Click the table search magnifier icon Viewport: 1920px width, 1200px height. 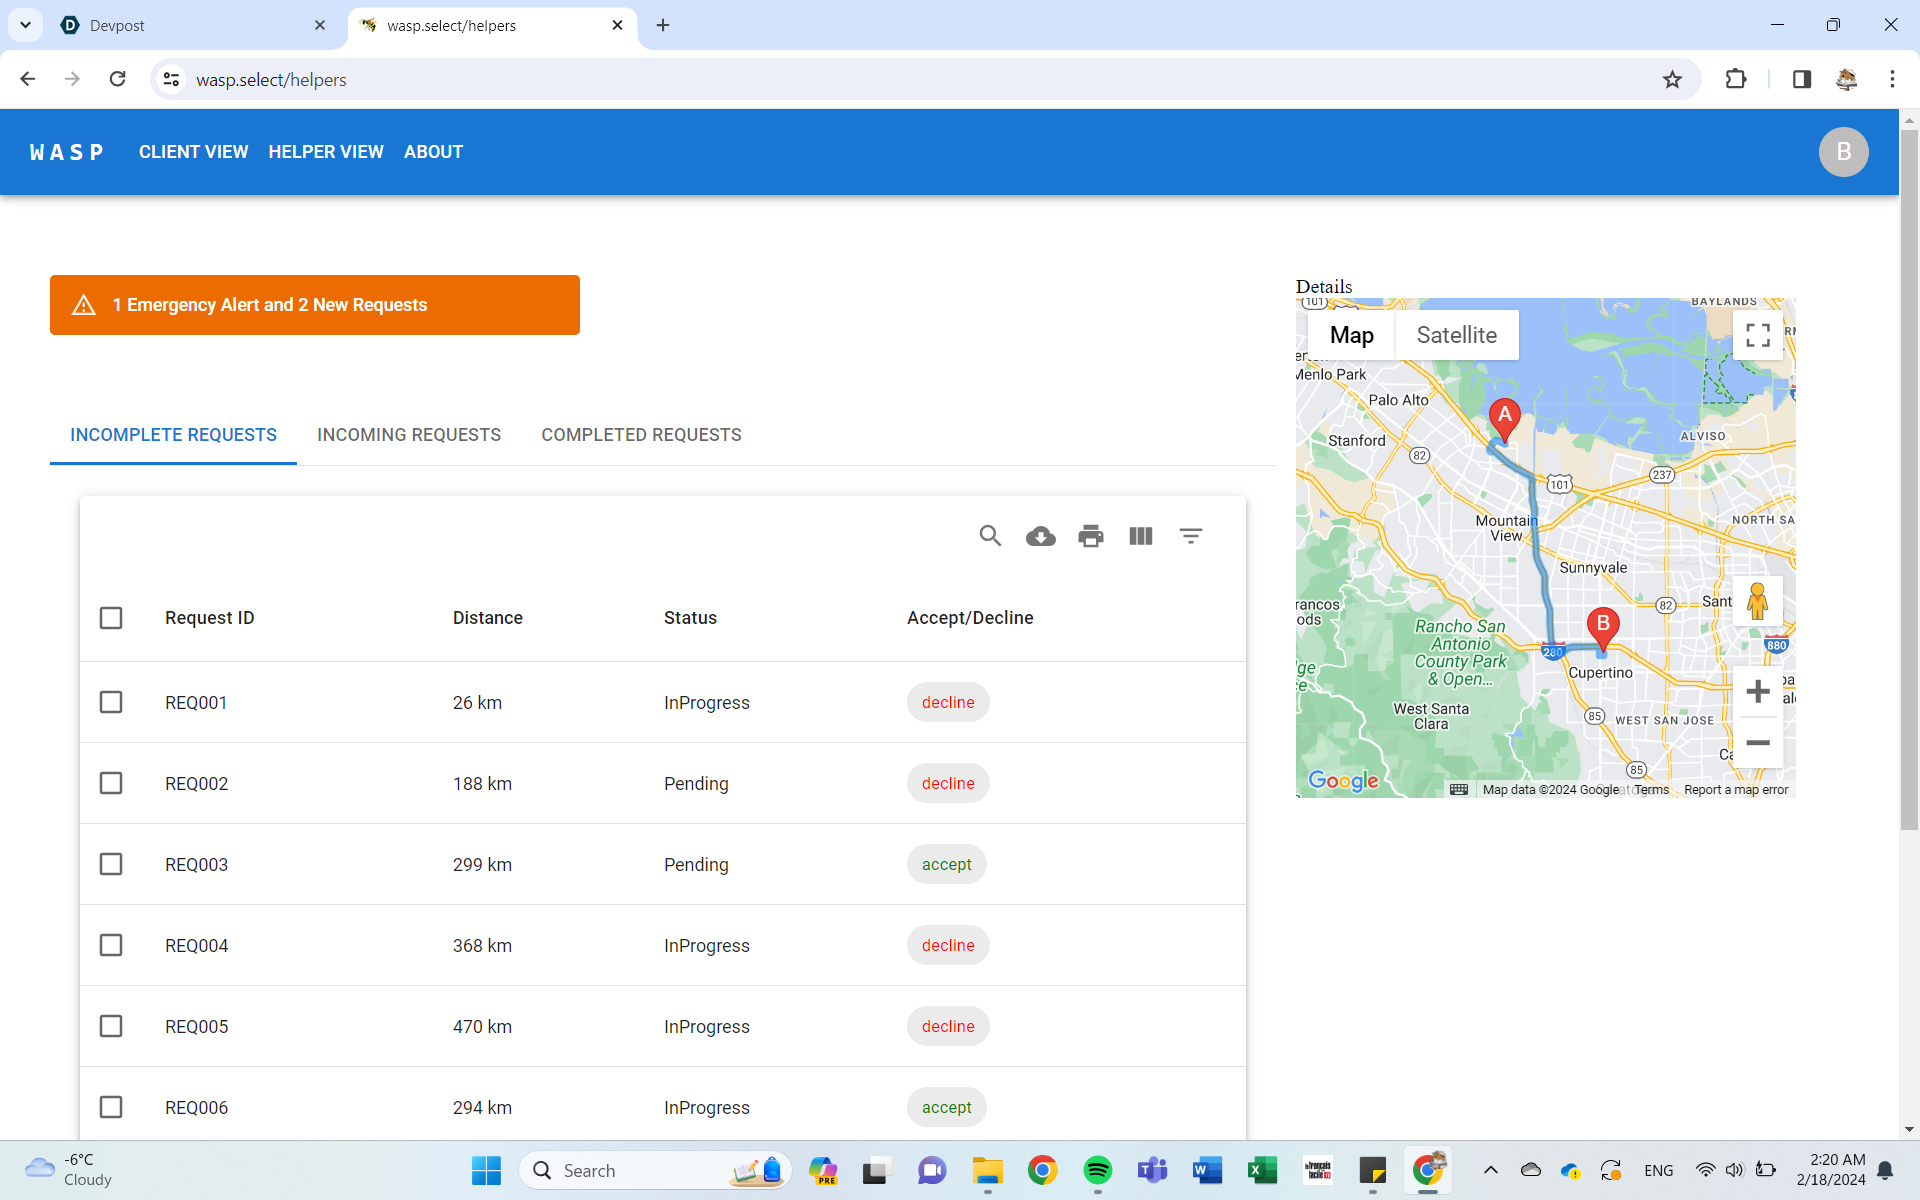point(990,536)
